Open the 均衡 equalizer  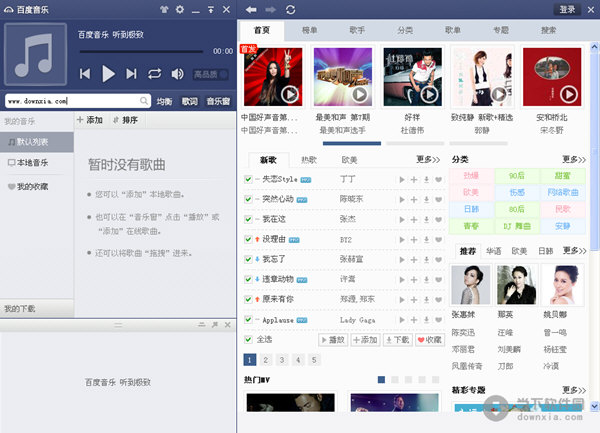[164, 101]
